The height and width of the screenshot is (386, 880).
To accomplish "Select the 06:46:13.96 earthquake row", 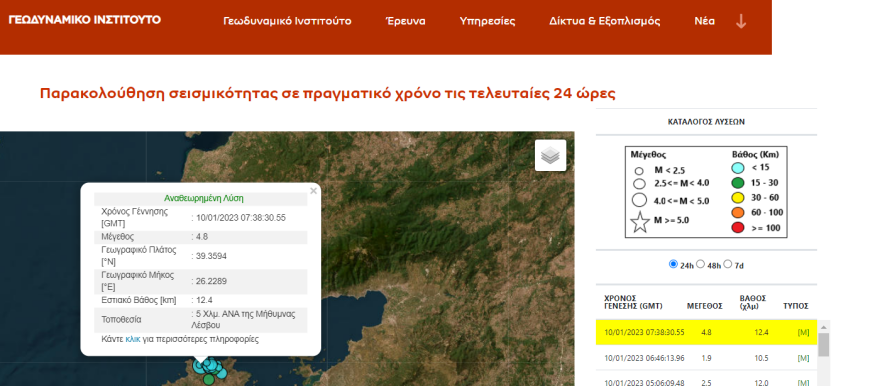I will pos(707,358).
